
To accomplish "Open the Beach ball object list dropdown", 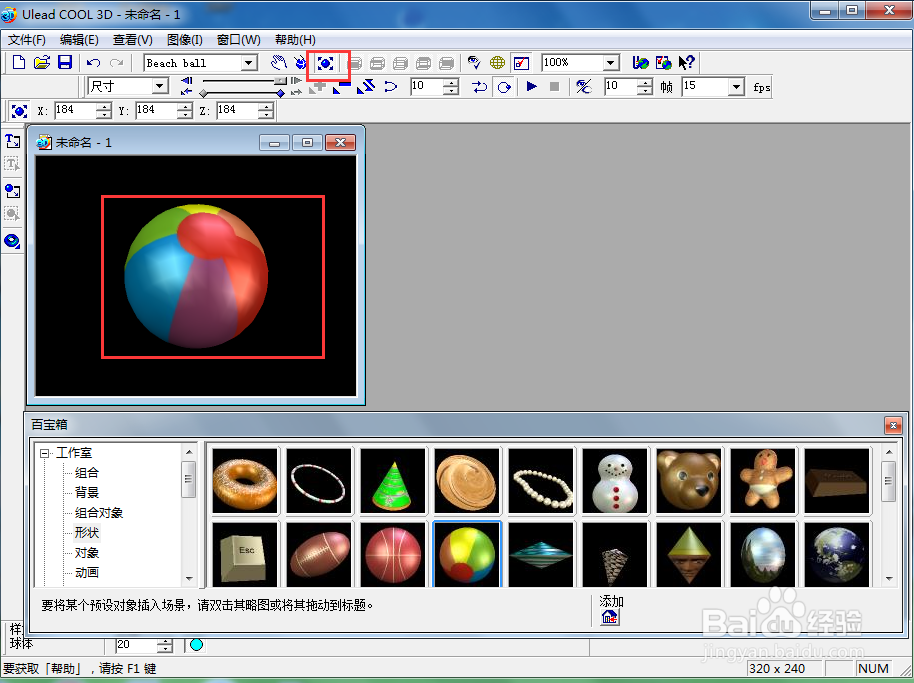I will [249, 62].
